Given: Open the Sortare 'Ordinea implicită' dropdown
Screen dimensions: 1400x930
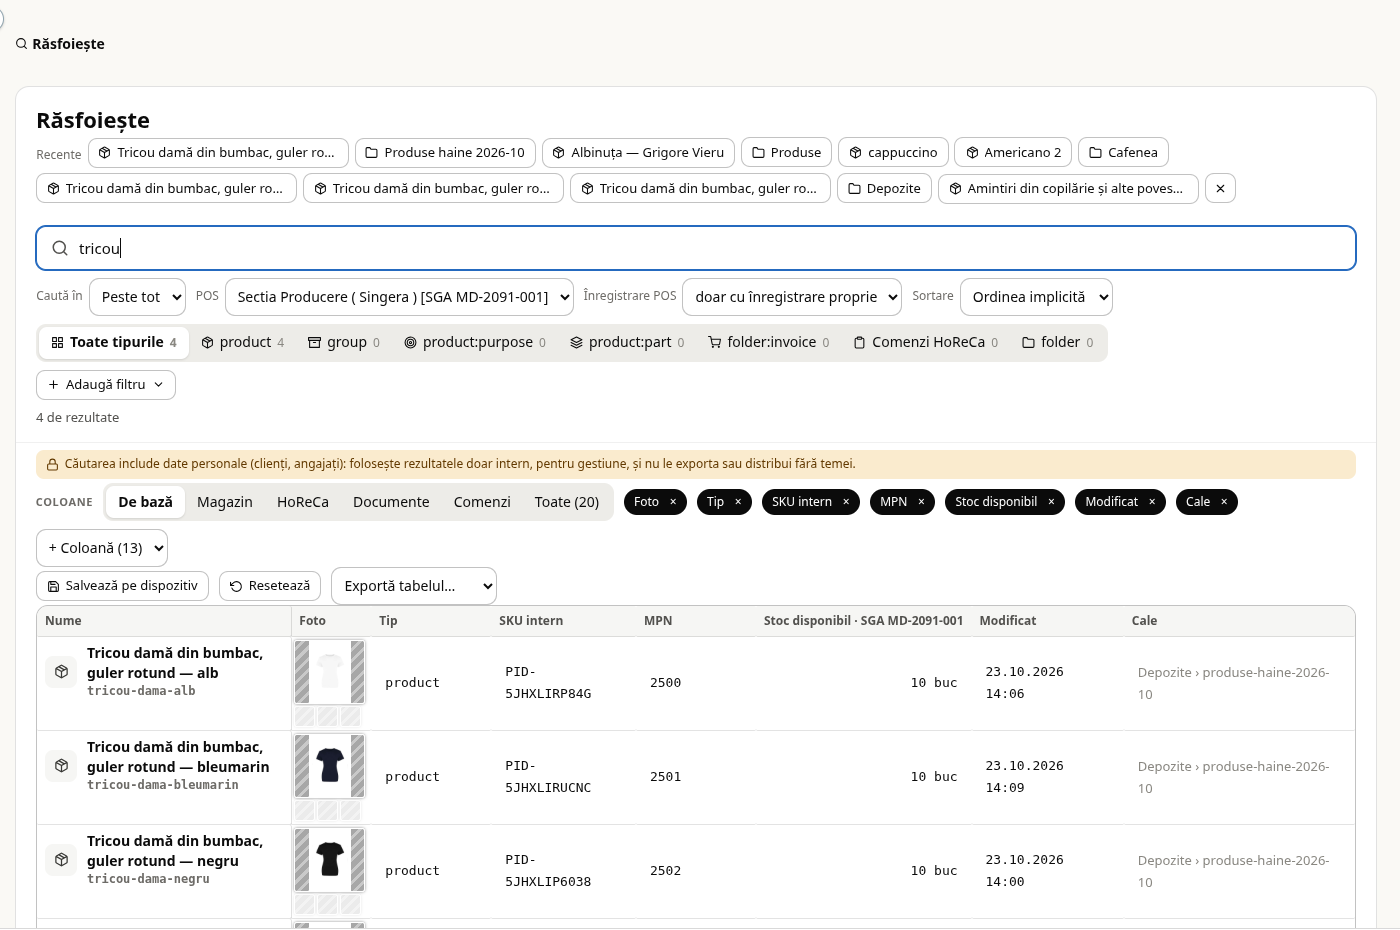Looking at the screenshot, I should coord(1036,297).
